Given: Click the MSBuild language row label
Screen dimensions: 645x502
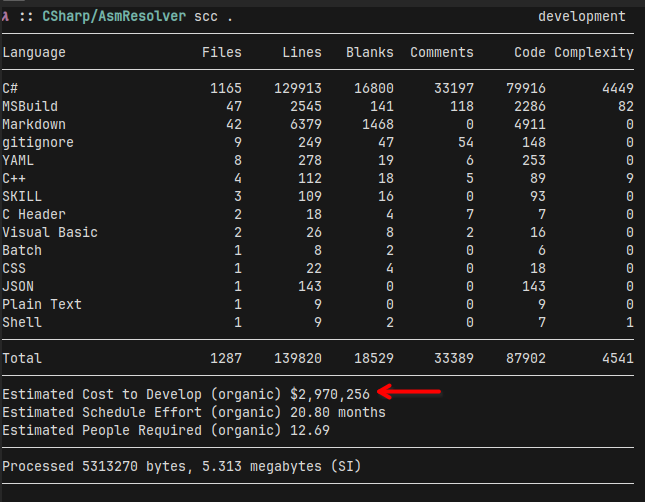Looking at the screenshot, I should tap(30, 107).
